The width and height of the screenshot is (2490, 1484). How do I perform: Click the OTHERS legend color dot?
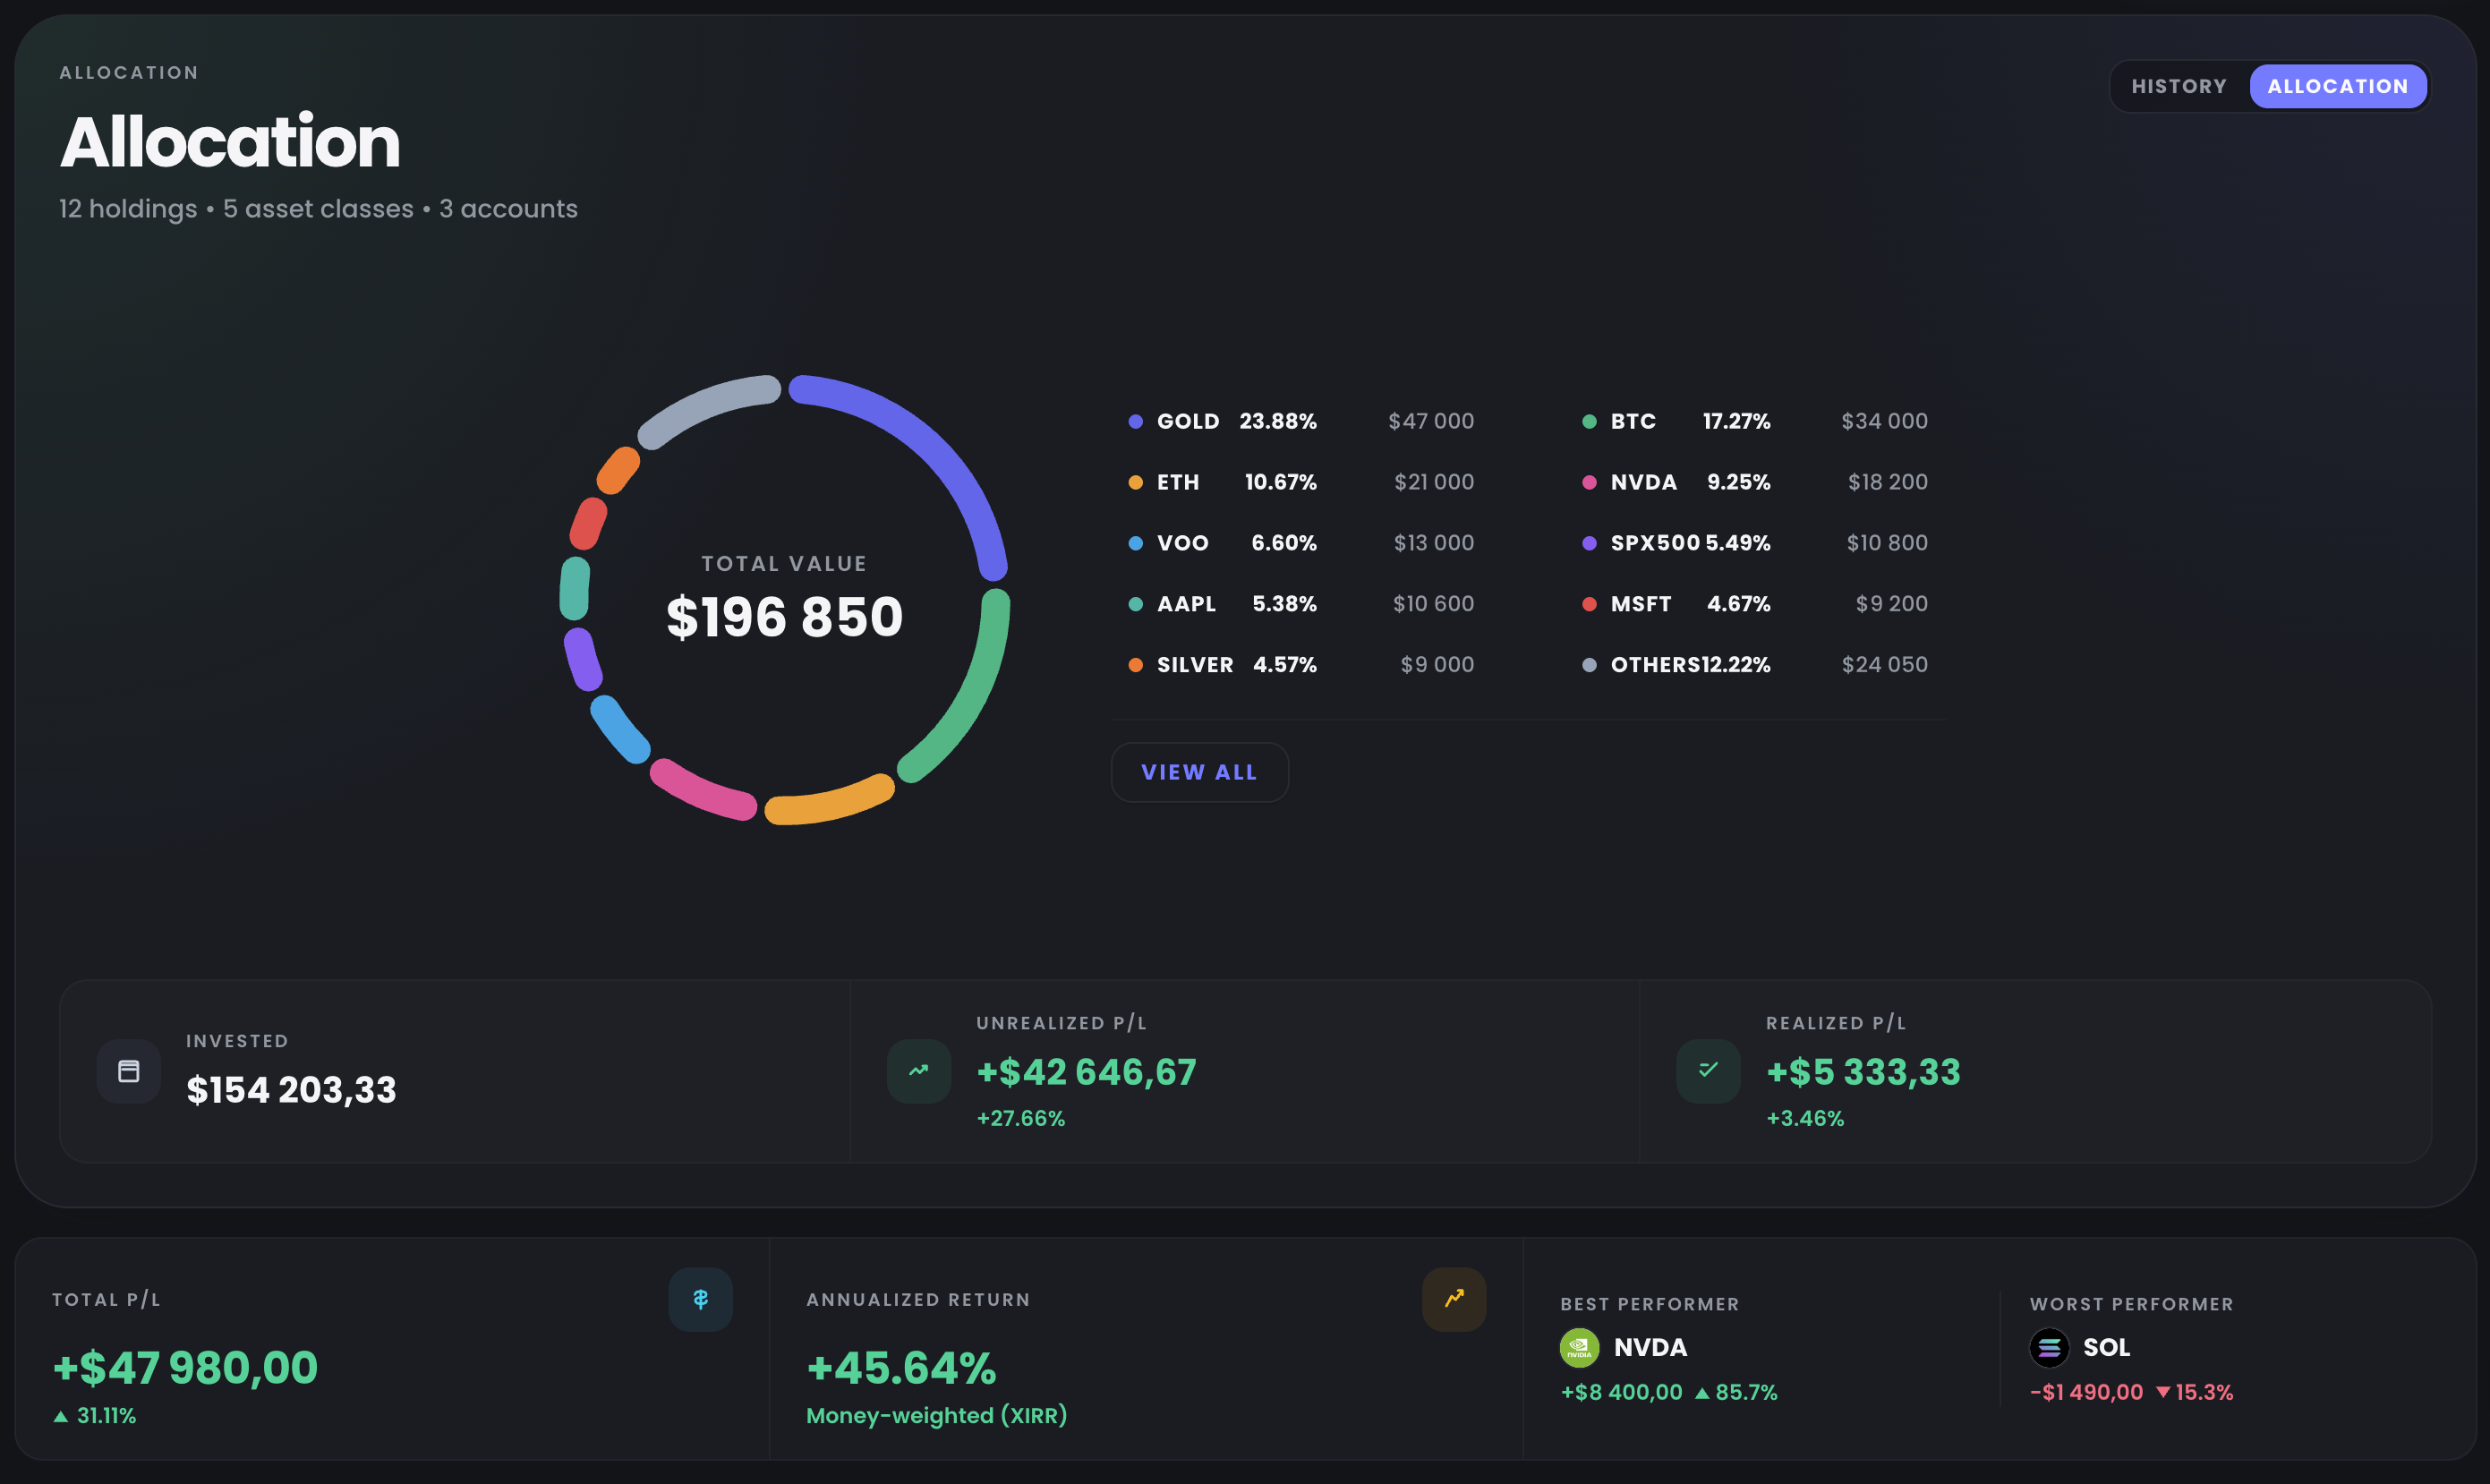point(1589,665)
